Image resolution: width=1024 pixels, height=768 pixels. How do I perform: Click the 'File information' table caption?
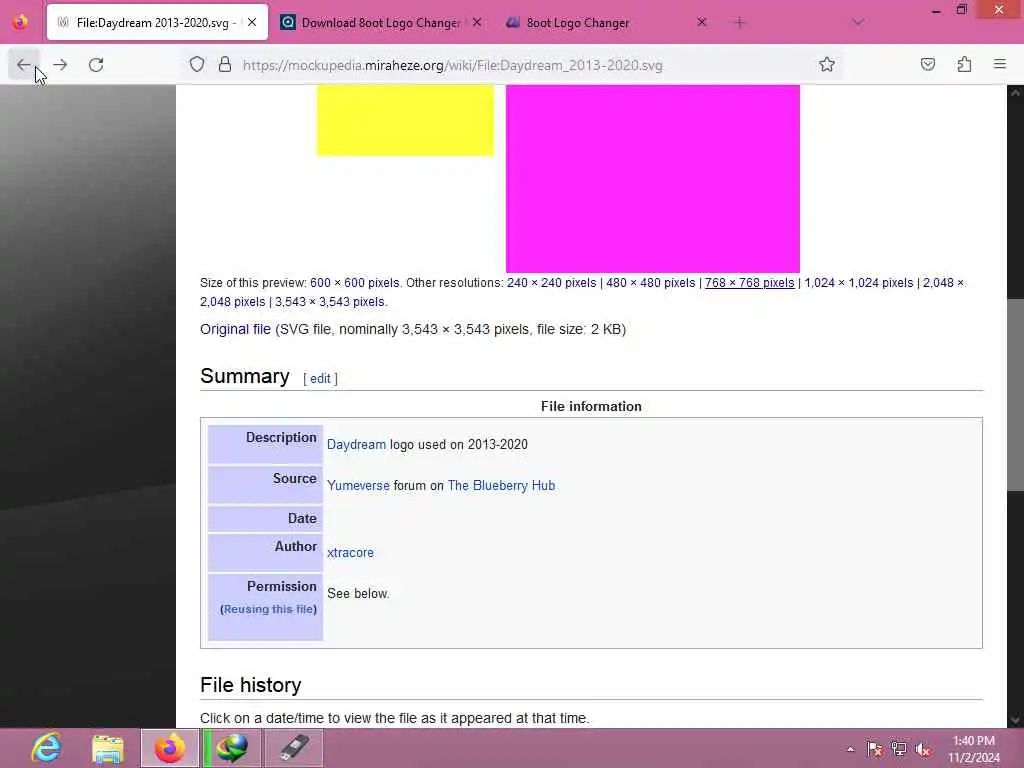click(x=591, y=407)
